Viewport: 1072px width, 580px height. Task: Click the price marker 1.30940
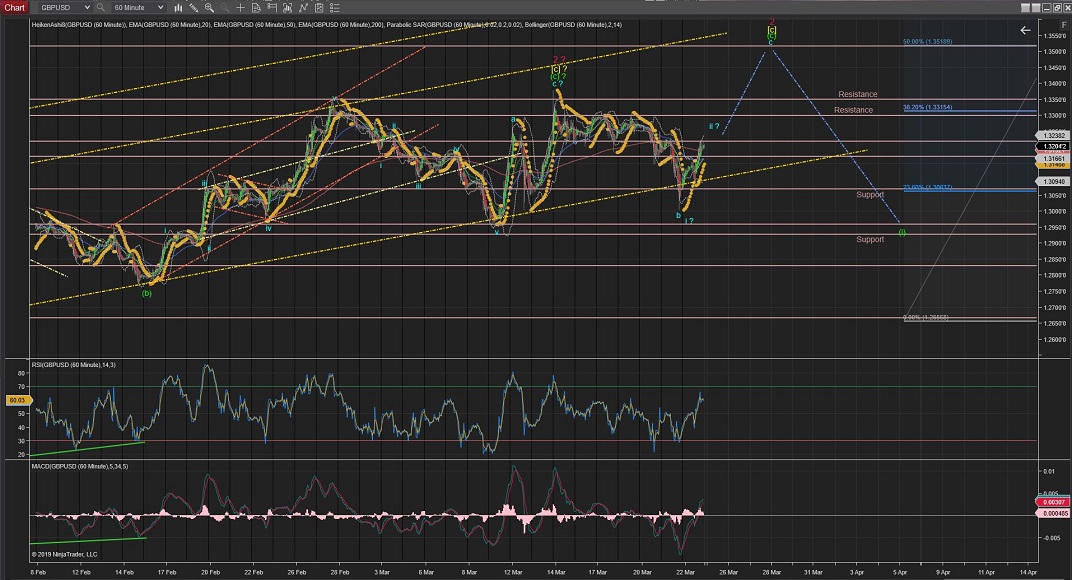(1051, 181)
